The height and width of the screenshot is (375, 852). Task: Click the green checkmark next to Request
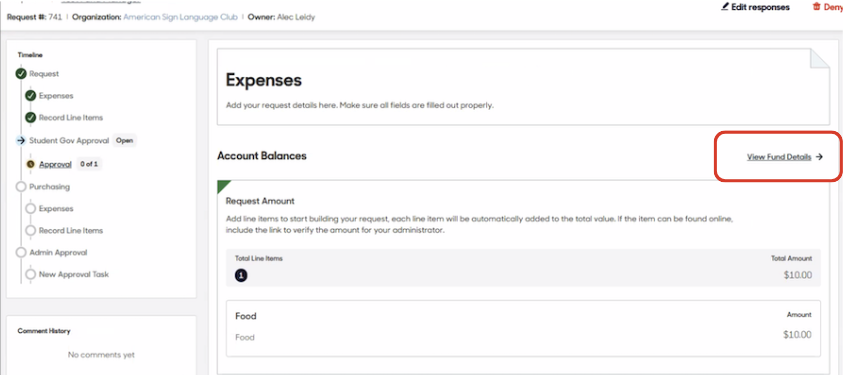pyautogui.click(x=21, y=74)
